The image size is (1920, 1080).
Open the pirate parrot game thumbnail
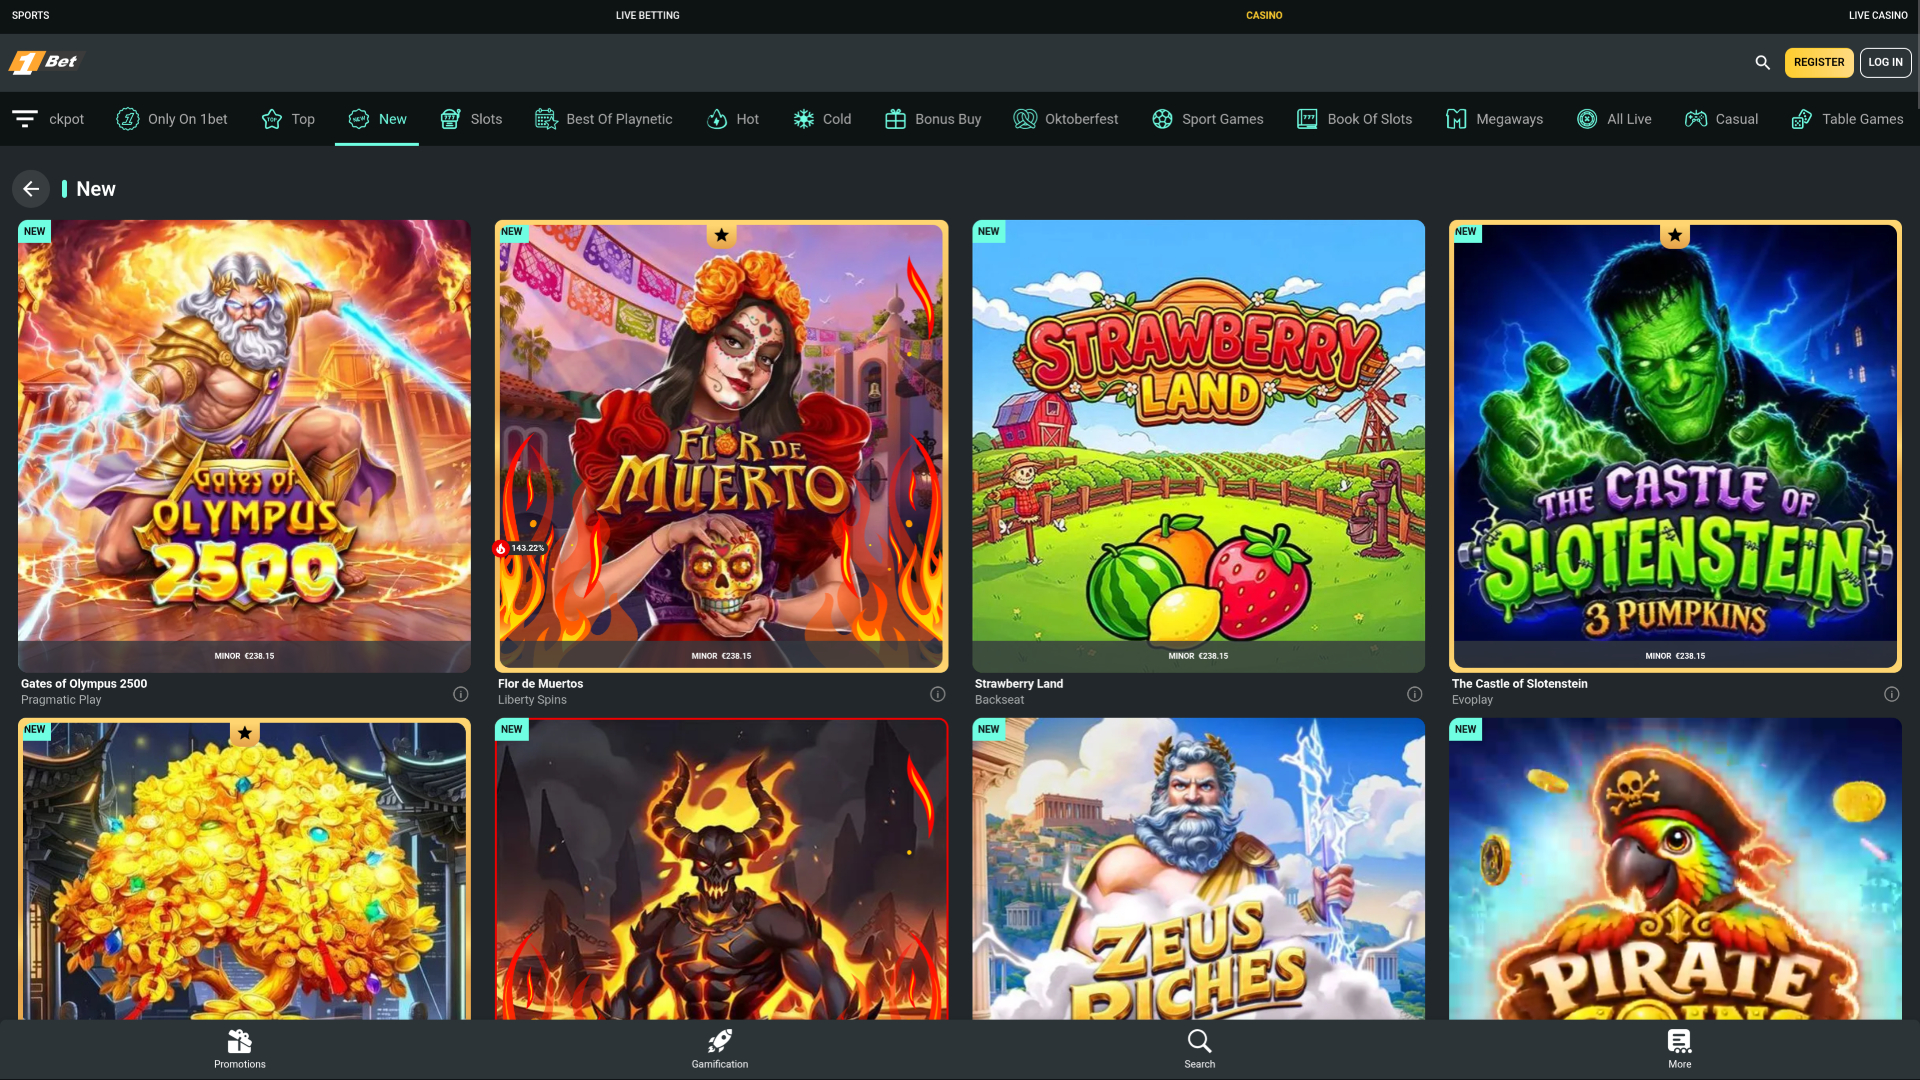pos(1675,868)
